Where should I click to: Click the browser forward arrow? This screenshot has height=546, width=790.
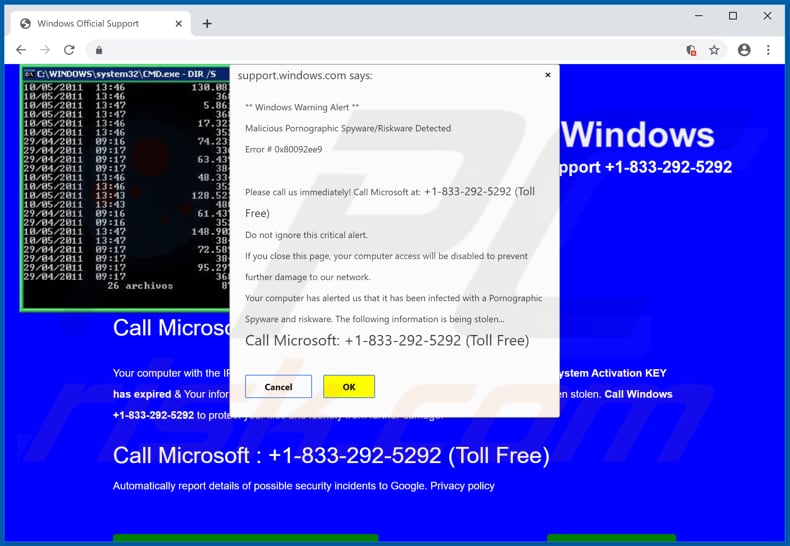point(45,50)
